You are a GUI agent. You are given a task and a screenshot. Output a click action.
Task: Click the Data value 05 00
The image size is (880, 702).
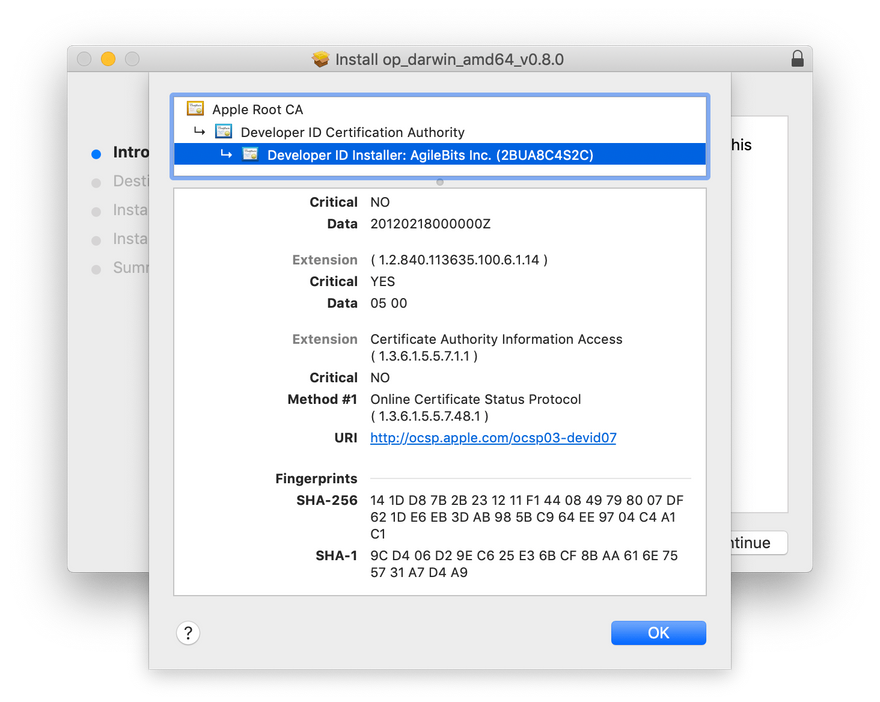[x=388, y=303]
